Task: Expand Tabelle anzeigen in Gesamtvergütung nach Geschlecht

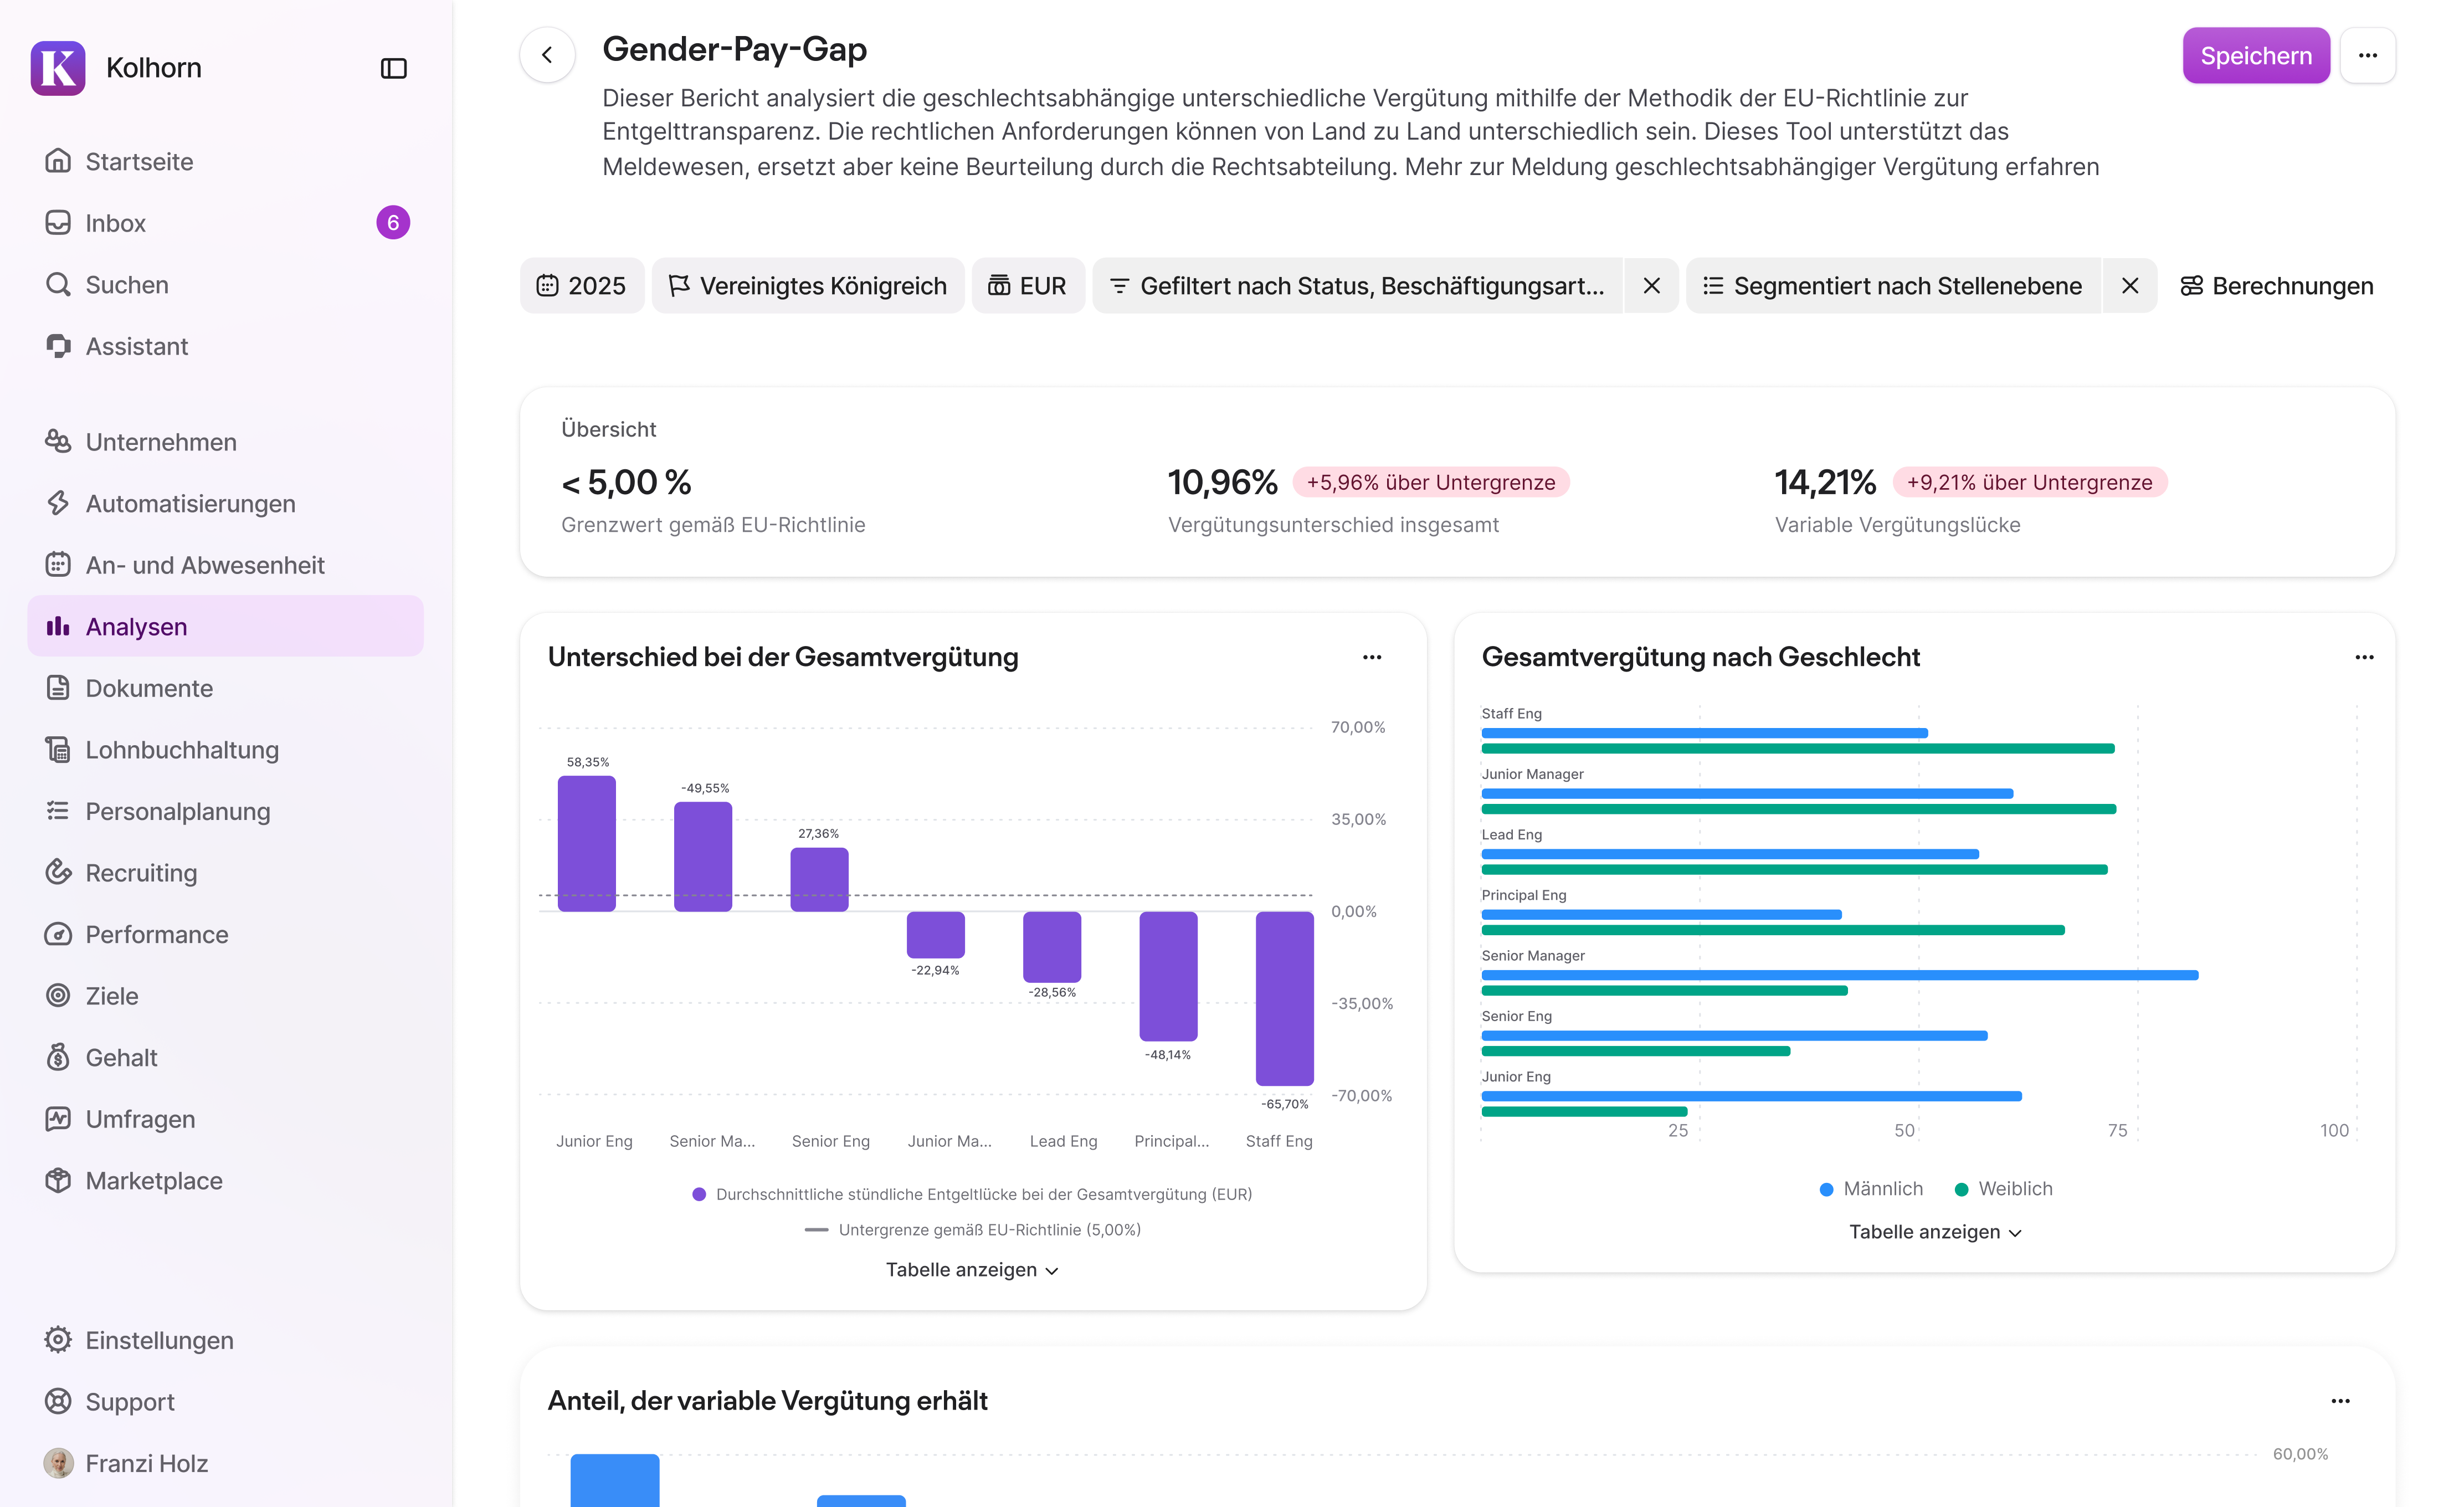Action: 1934,1231
